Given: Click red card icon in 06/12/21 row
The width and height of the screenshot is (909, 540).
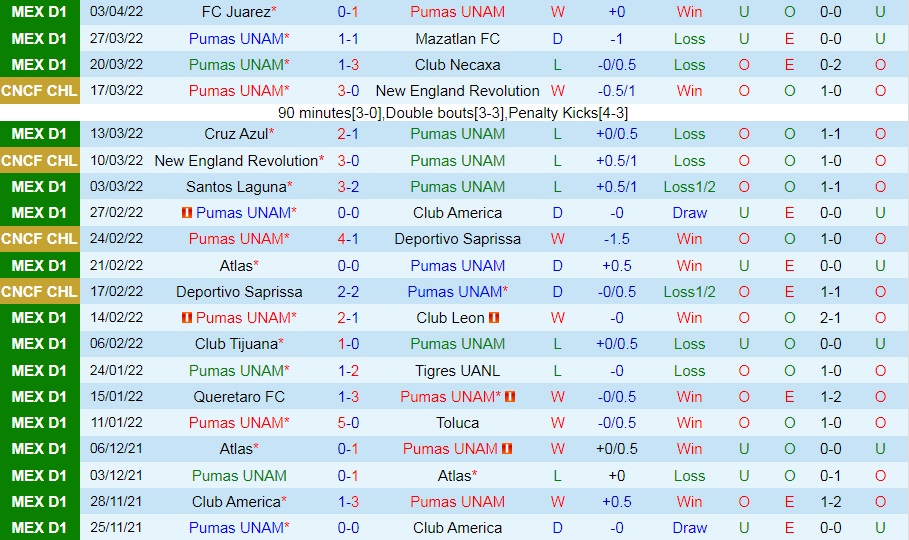Looking at the screenshot, I should (507, 449).
